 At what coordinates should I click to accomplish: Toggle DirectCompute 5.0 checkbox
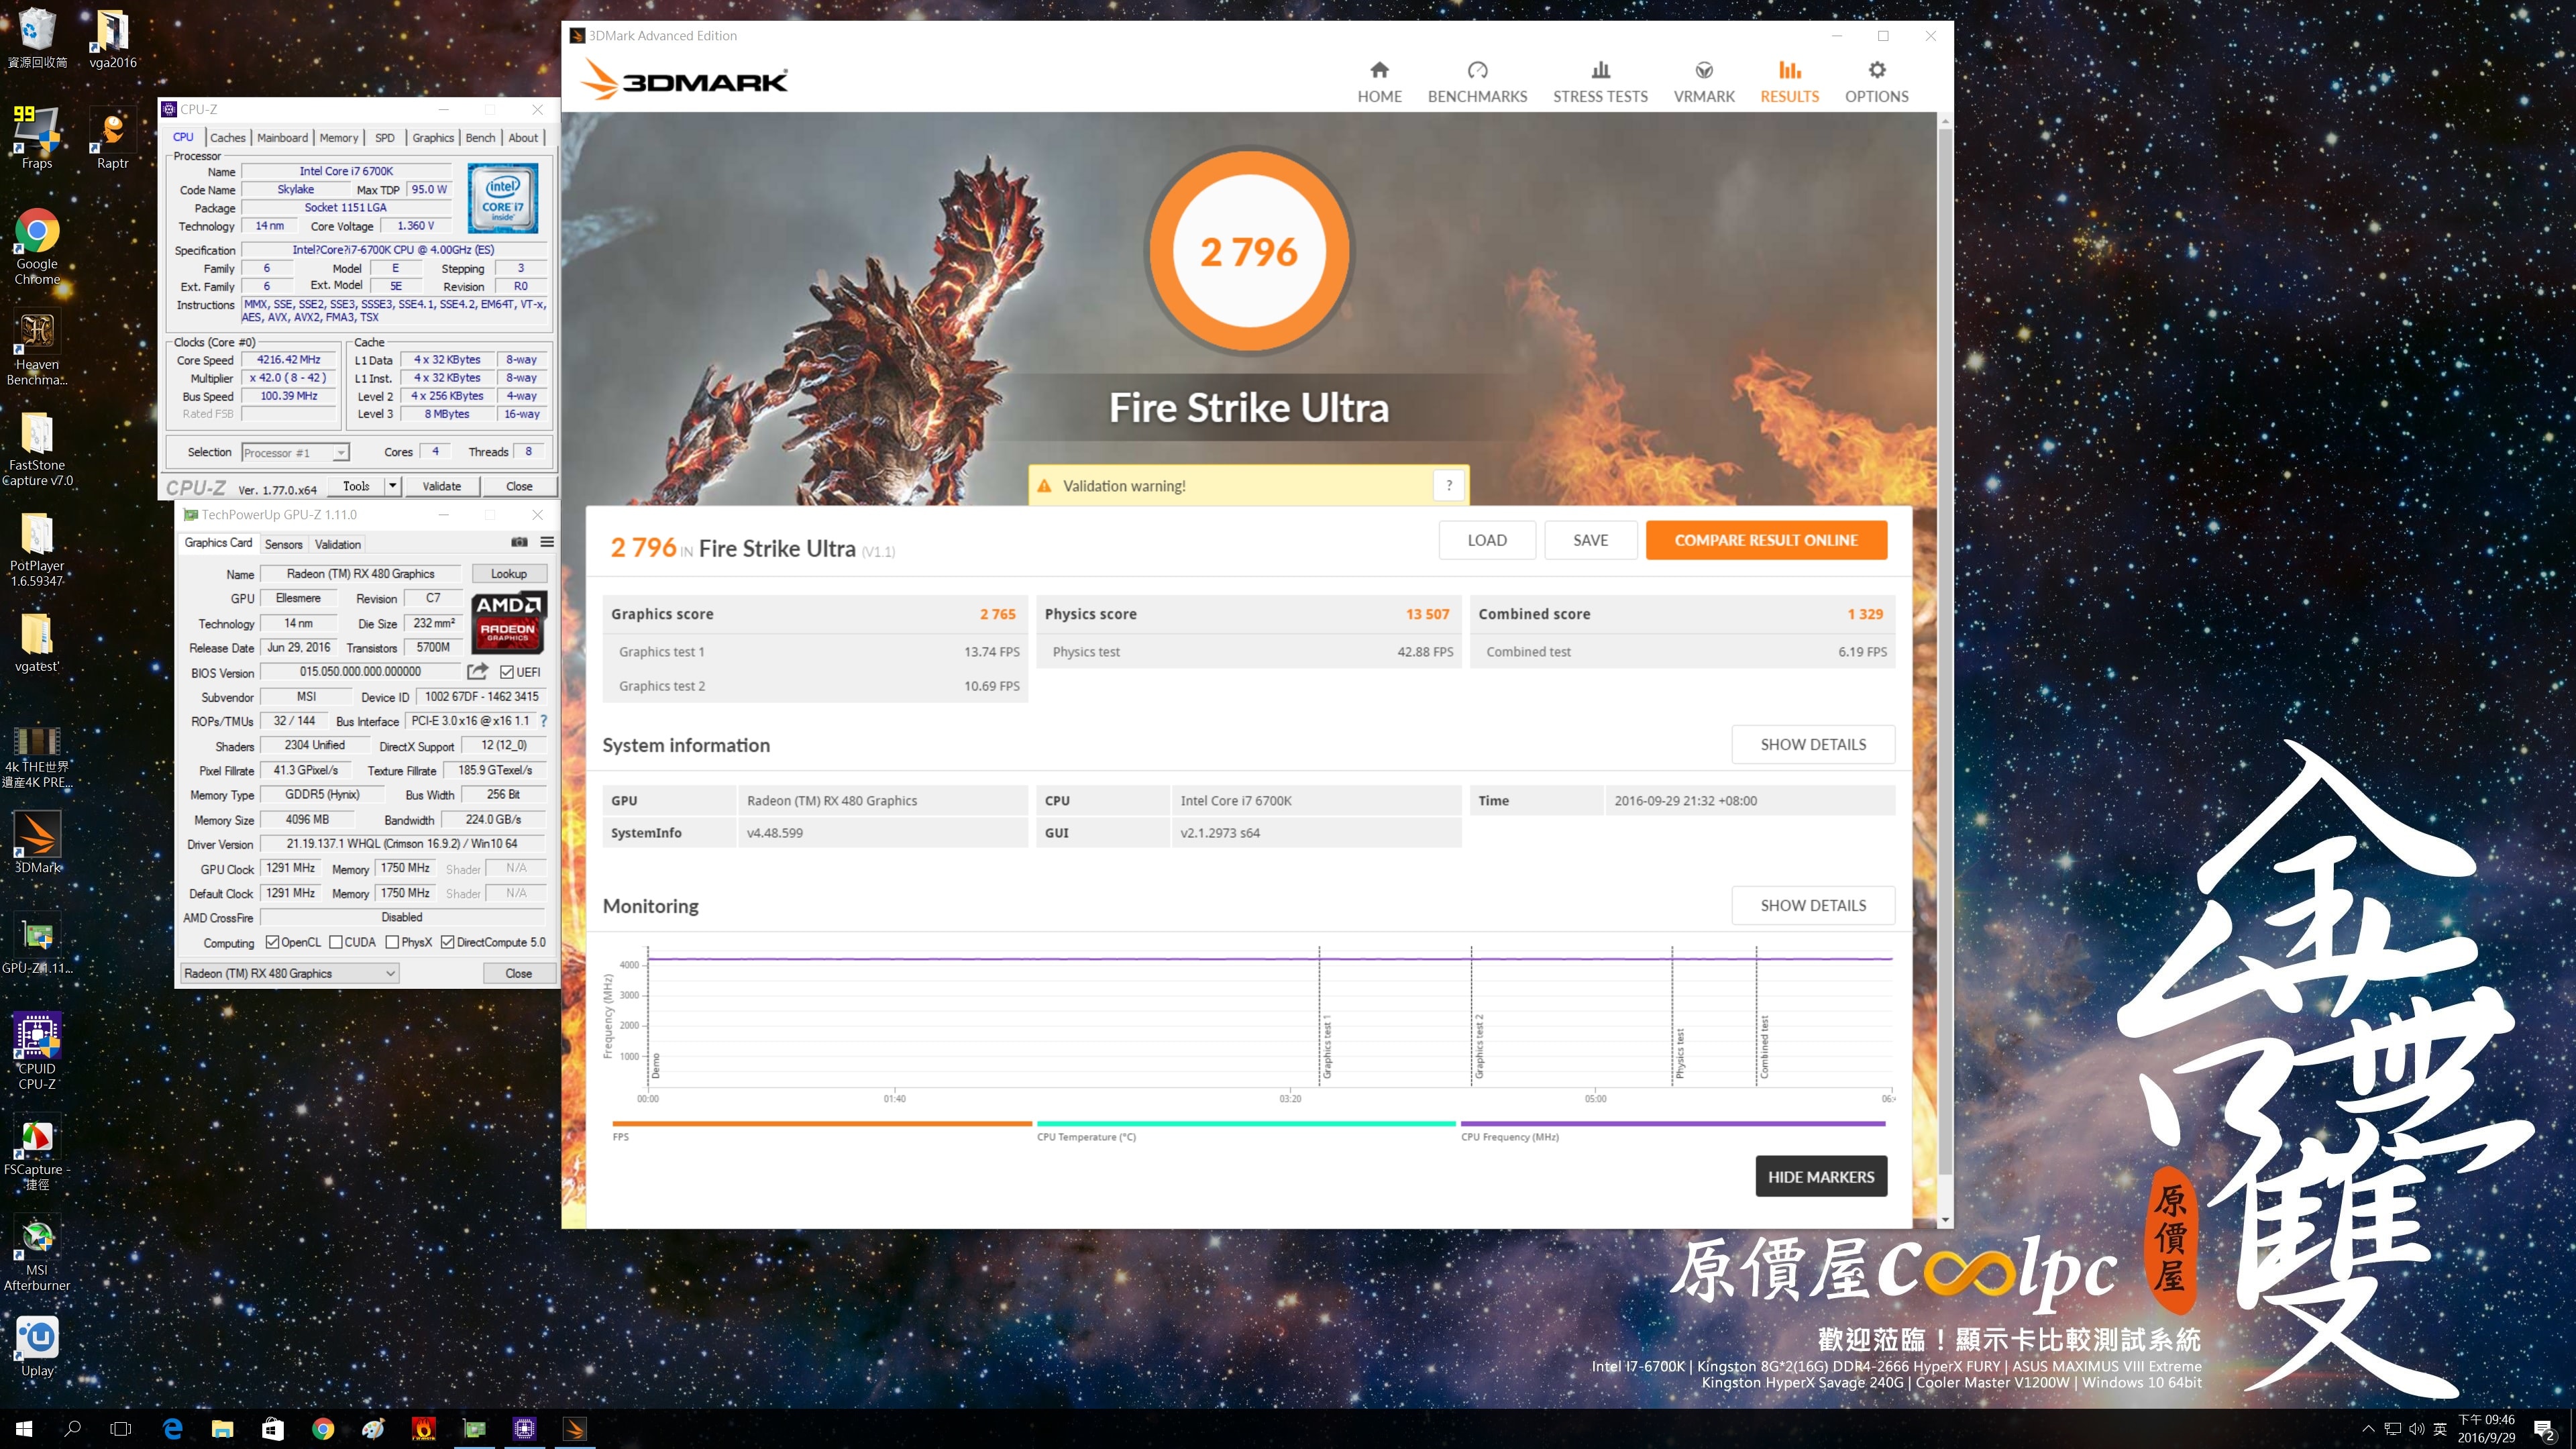click(x=448, y=942)
